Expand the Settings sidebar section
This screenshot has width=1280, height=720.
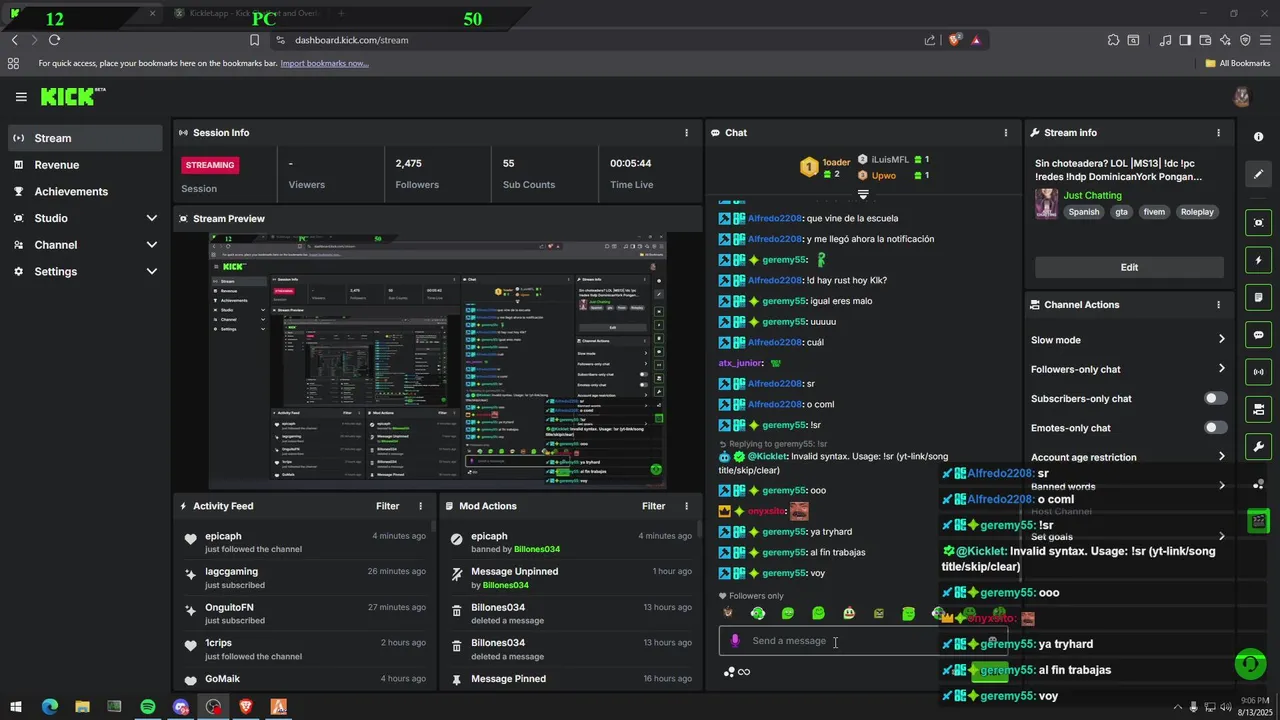tap(85, 271)
